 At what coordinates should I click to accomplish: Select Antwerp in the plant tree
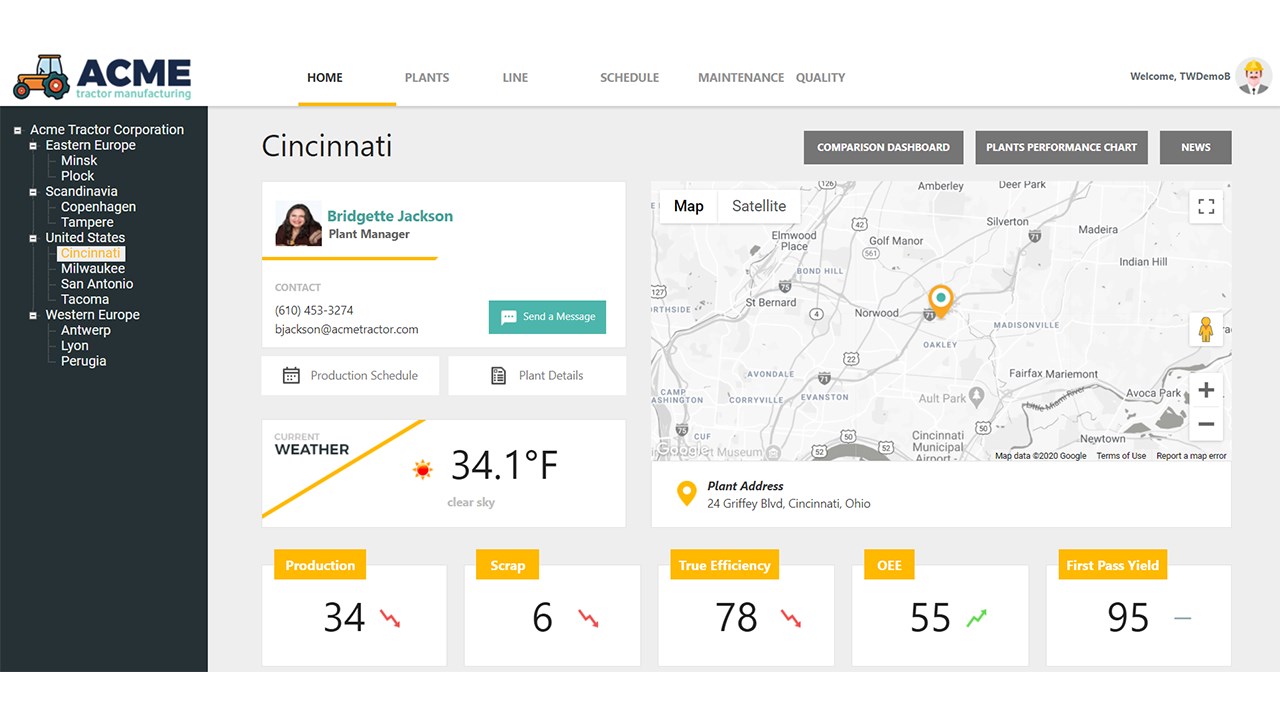86,330
